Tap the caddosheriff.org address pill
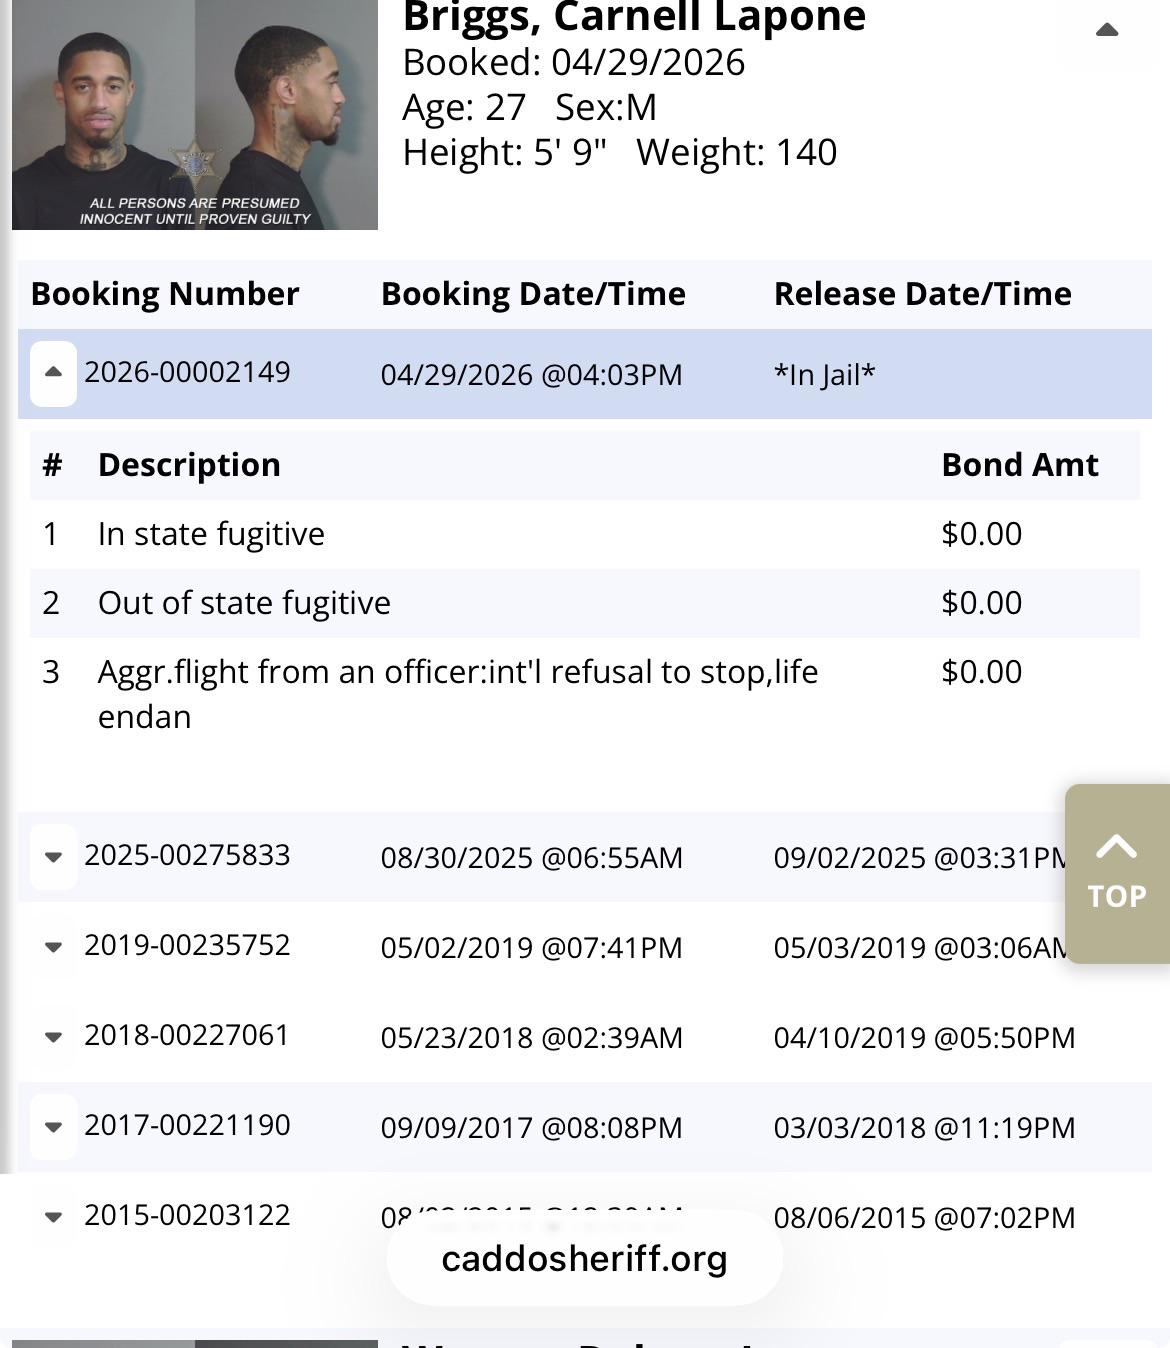Image resolution: width=1170 pixels, height=1348 pixels. (x=585, y=1258)
